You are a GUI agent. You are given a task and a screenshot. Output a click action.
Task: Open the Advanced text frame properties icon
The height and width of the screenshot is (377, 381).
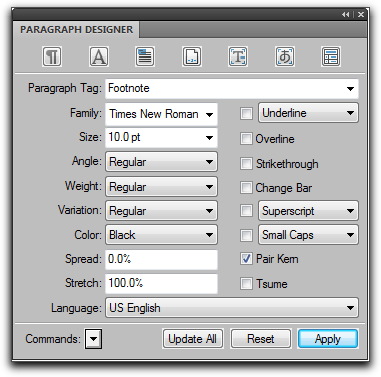click(x=238, y=57)
